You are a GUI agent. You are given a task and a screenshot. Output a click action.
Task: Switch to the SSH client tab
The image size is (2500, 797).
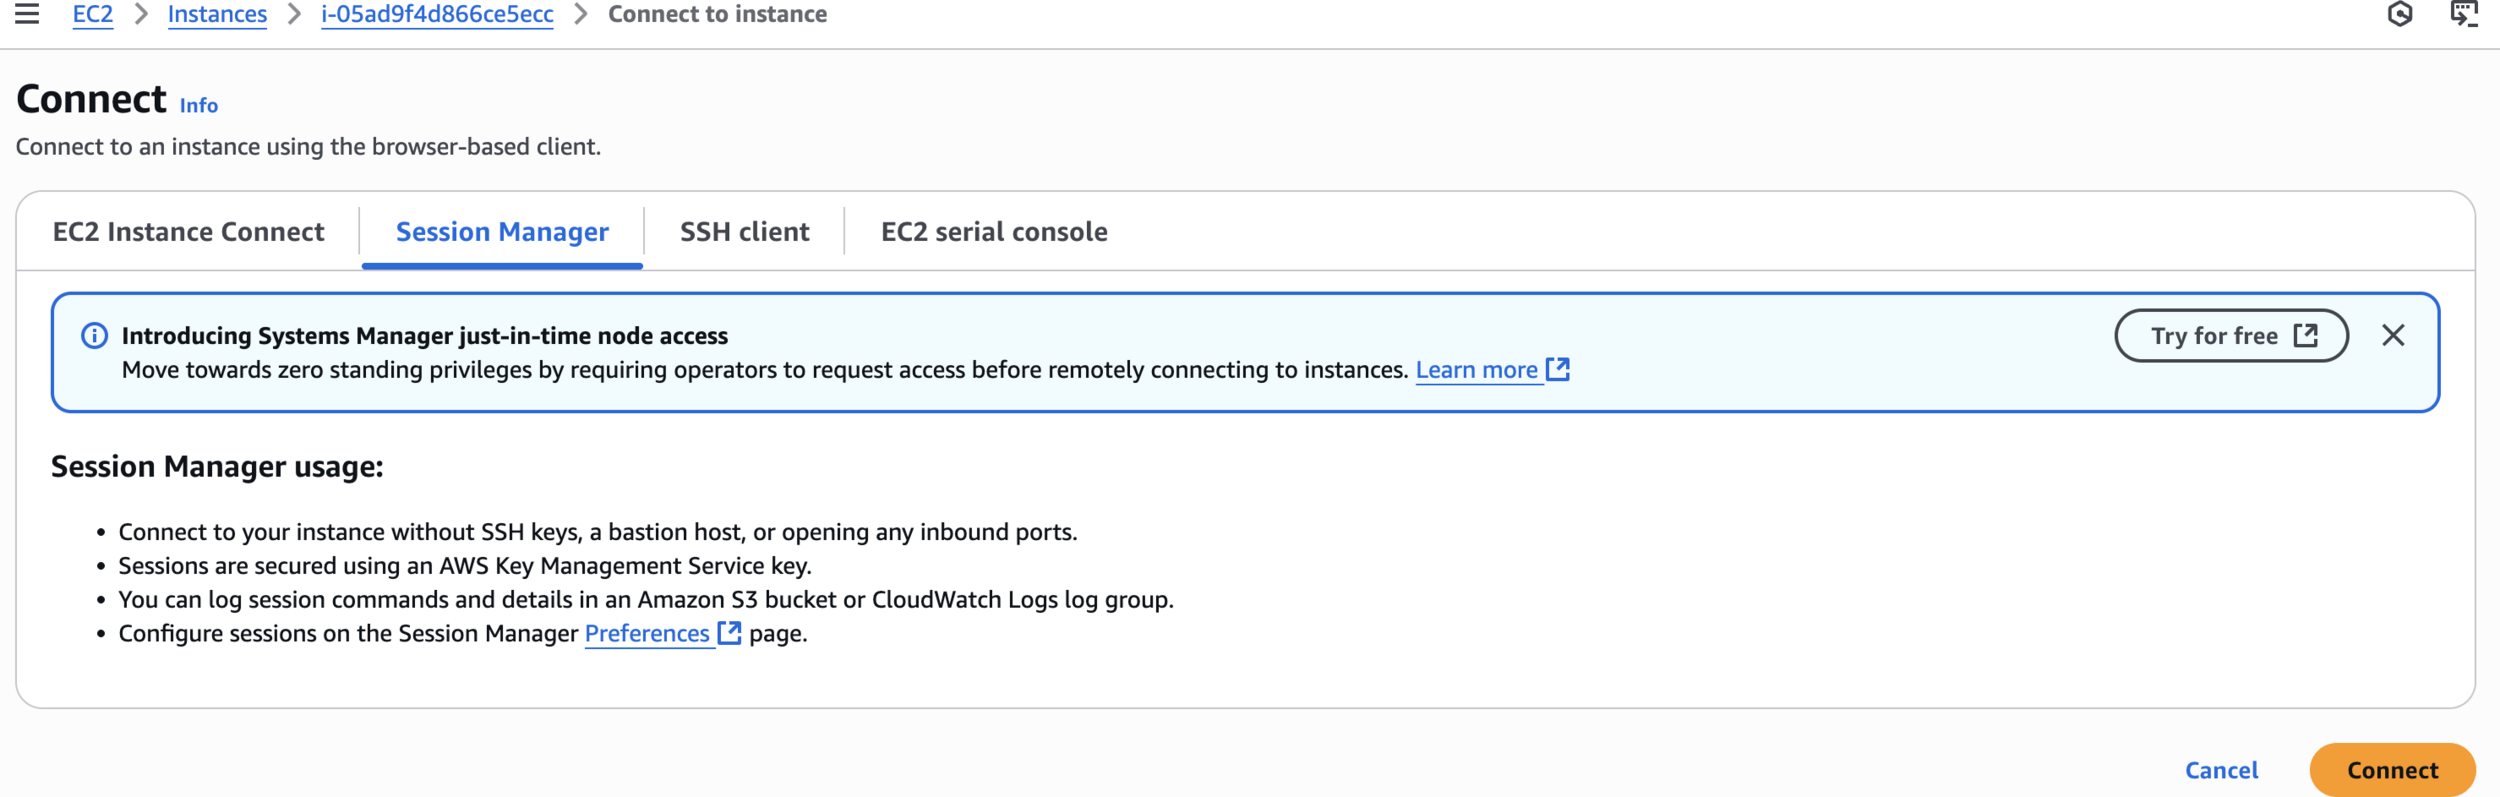coord(744,232)
